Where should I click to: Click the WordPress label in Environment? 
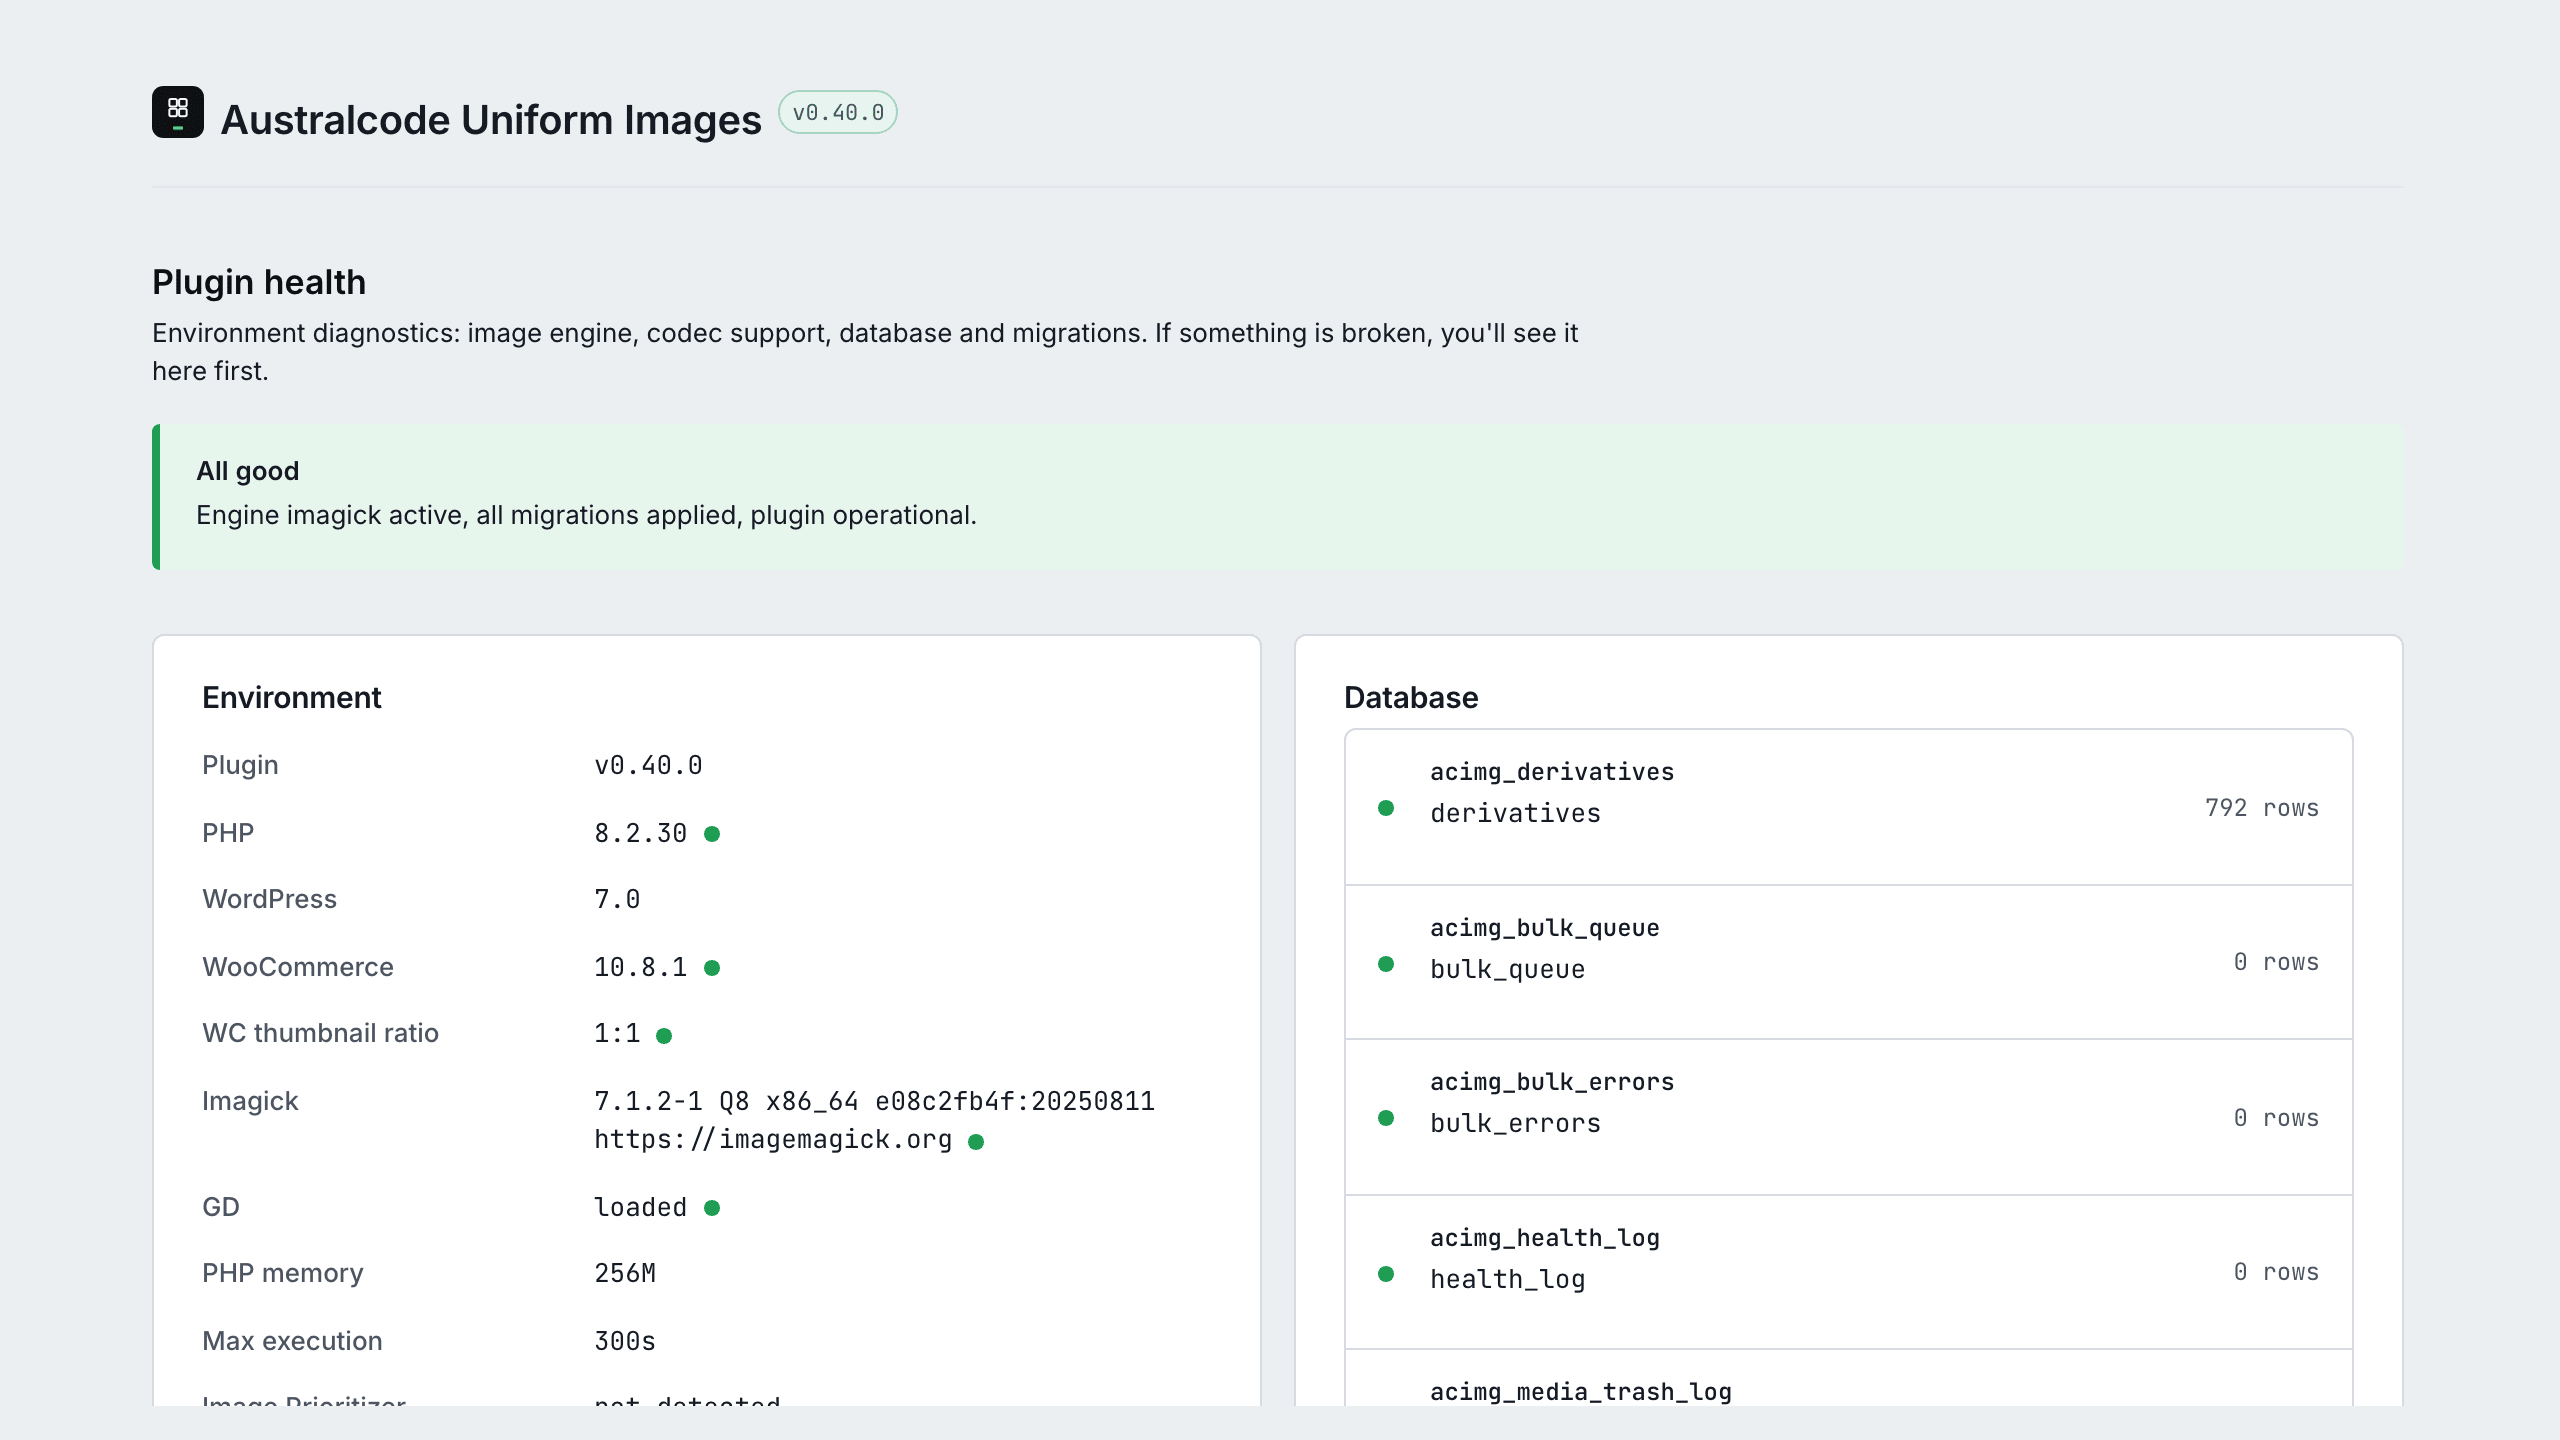point(269,899)
